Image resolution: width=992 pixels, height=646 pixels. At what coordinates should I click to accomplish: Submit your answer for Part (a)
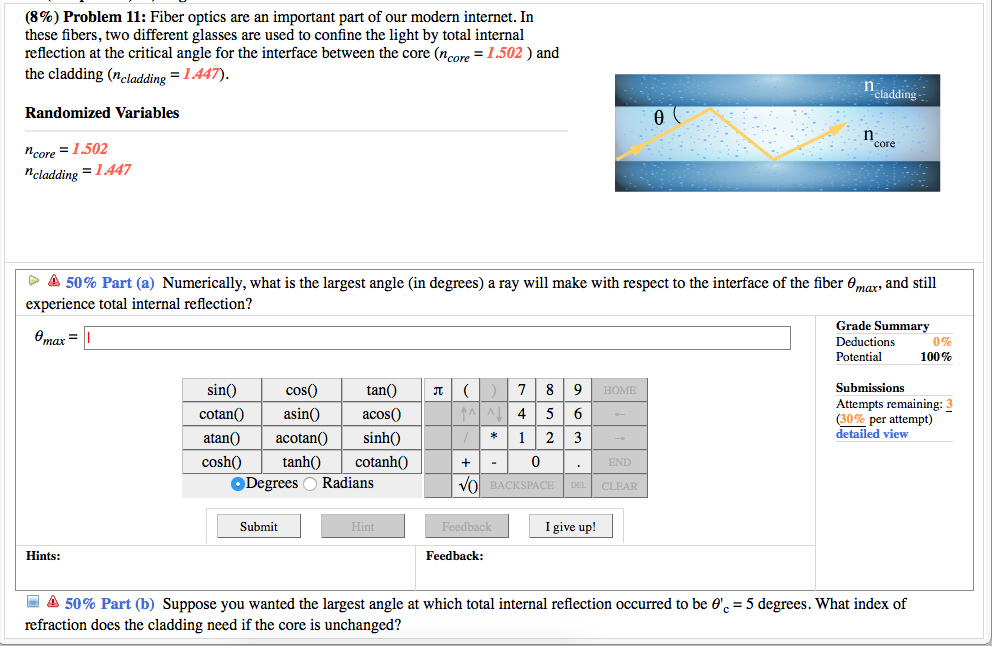(258, 525)
